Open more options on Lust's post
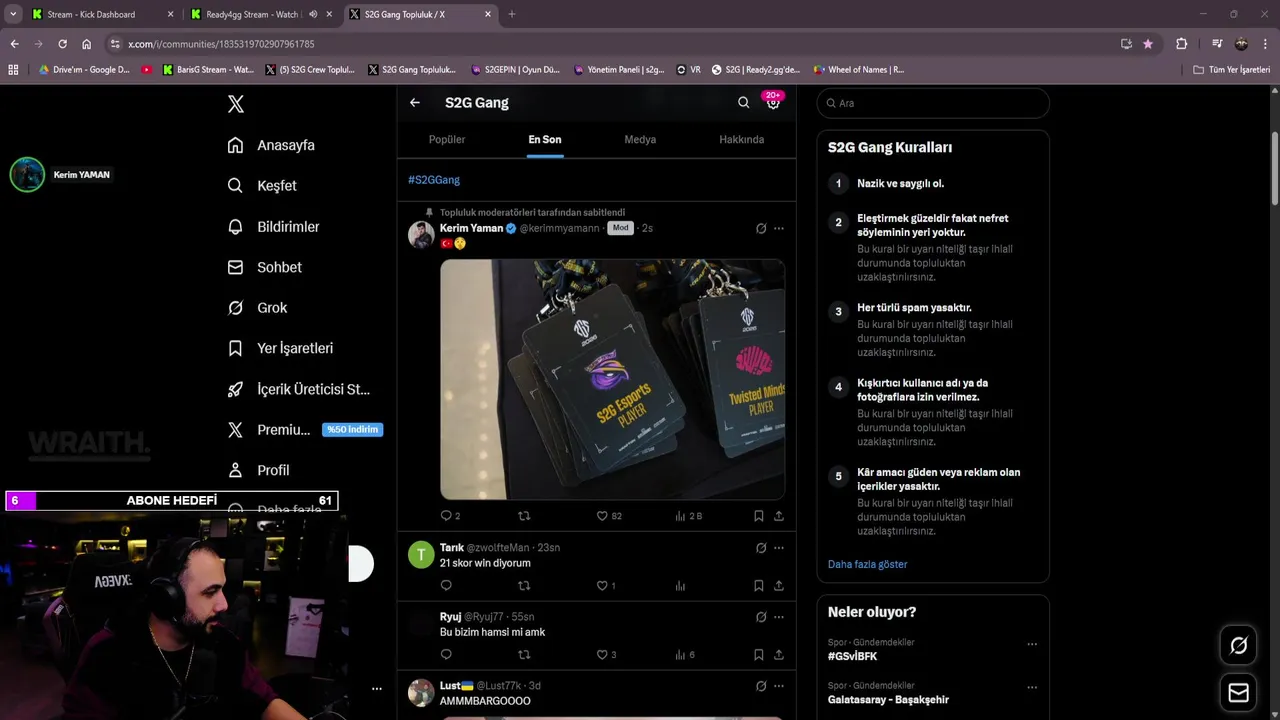This screenshot has width=1280, height=720. tap(779, 686)
